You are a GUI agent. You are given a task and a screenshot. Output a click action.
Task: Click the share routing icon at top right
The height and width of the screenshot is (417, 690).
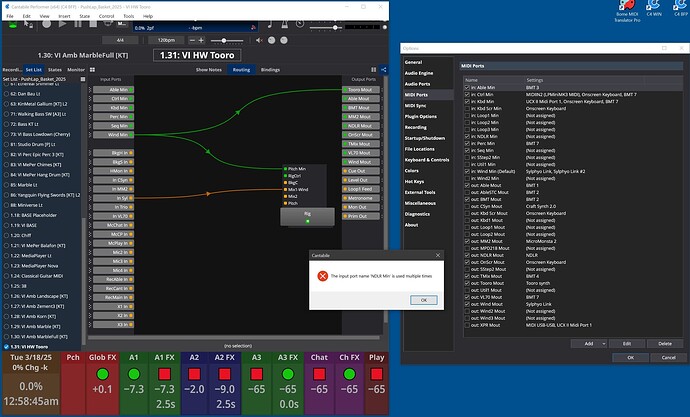pyautogui.click(x=384, y=70)
